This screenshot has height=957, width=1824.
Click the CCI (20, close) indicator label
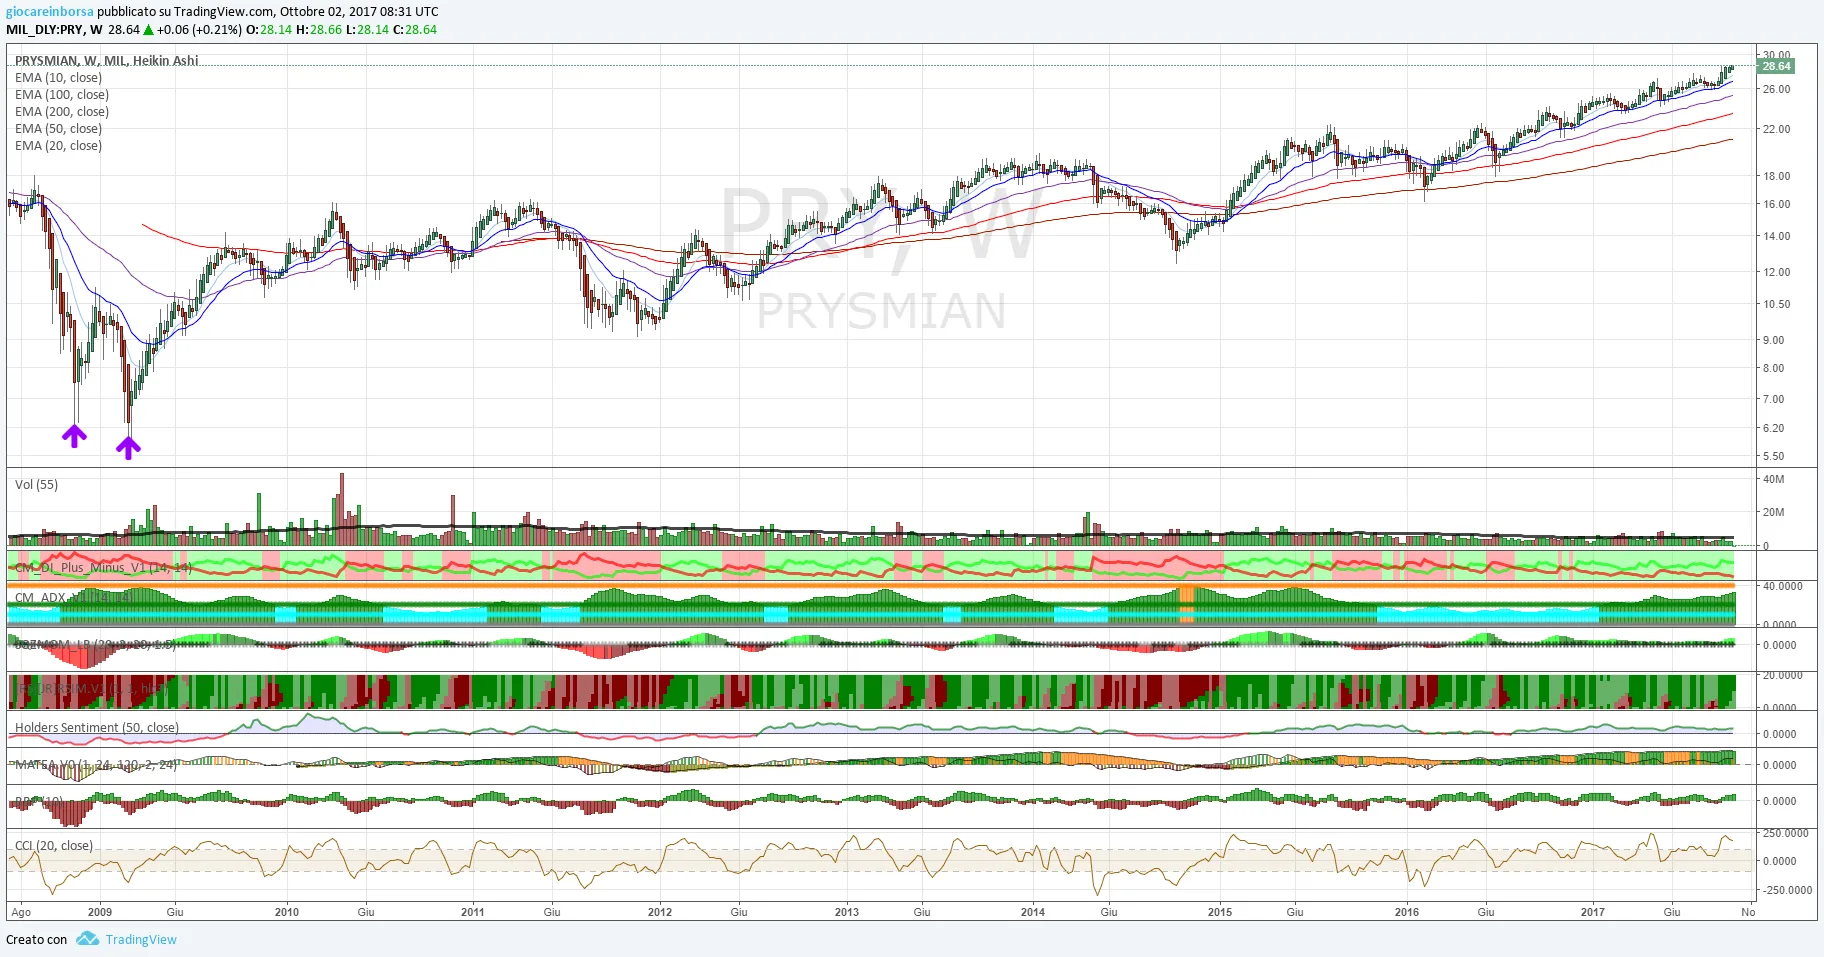tap(54, 846)
